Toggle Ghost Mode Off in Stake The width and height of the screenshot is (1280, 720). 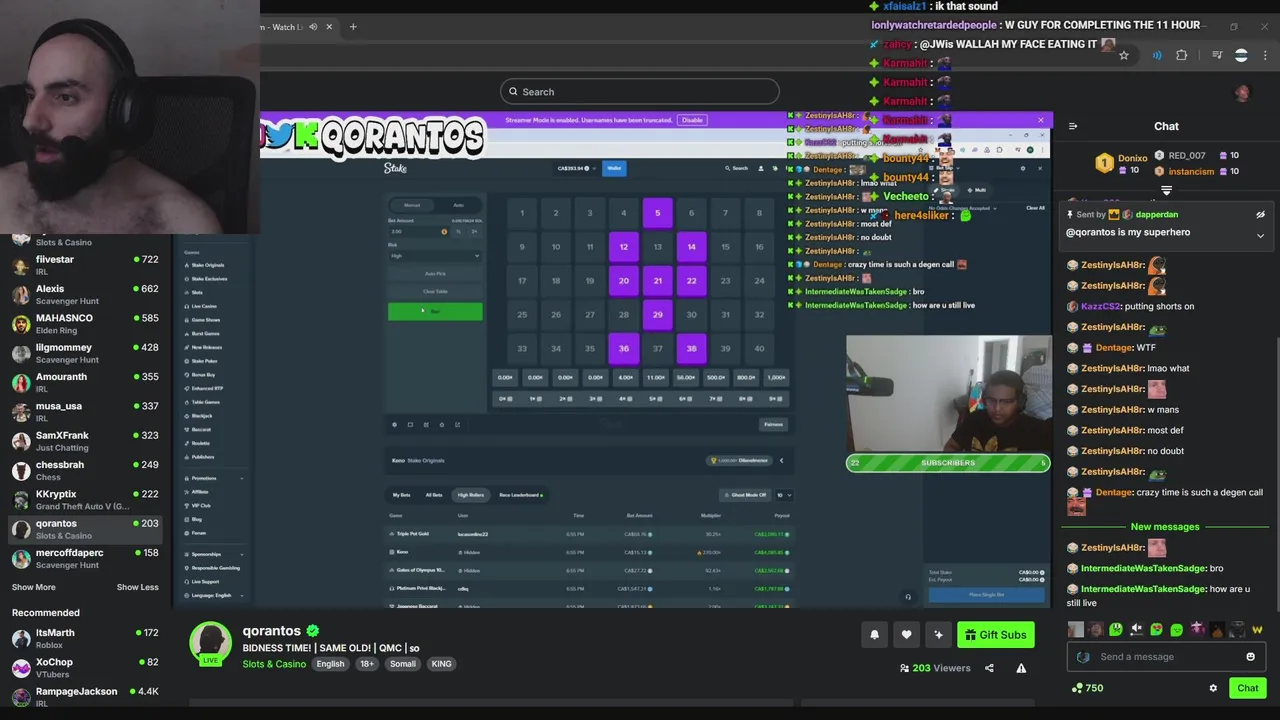[747, 495]
